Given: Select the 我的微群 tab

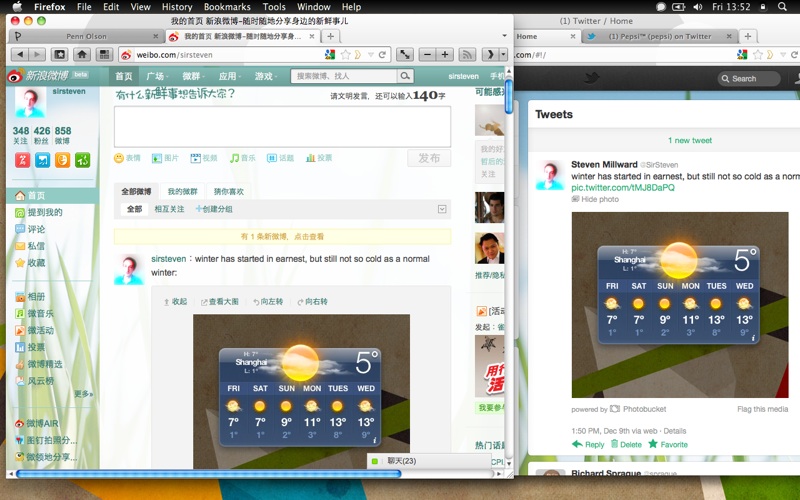Looking at the screenshot, I should click(x=182, y=191).
